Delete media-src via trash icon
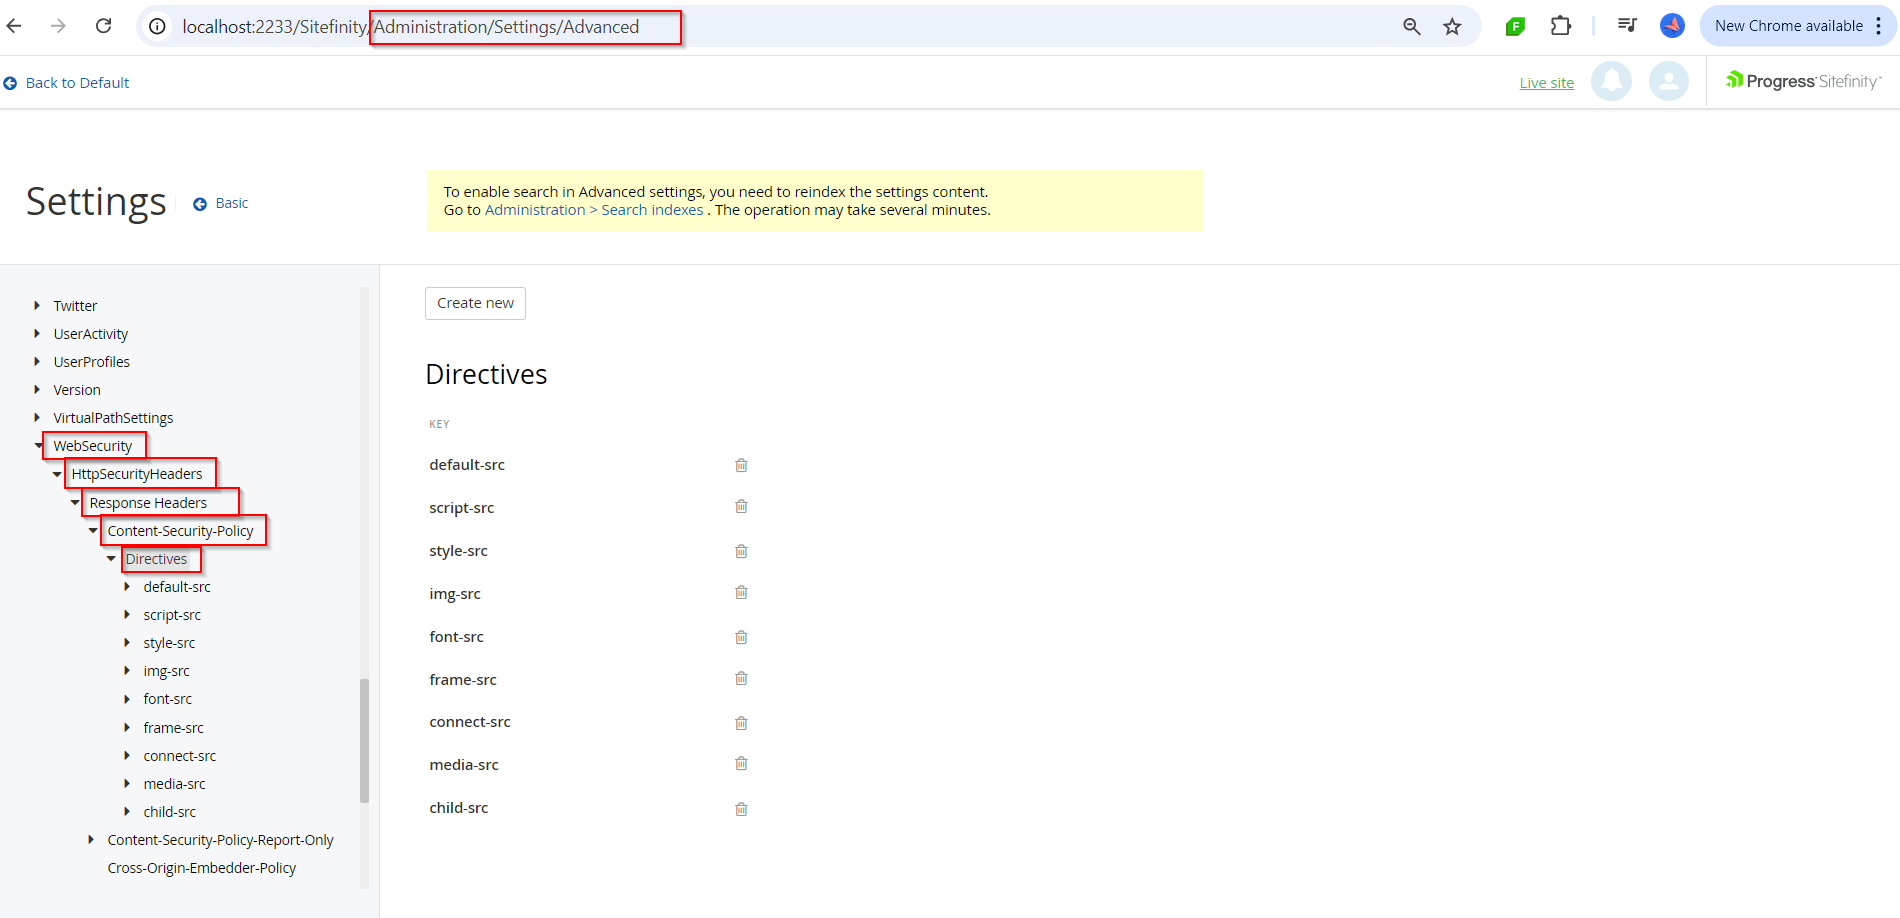Screen dimensions: 1900x918 point(741,763)
